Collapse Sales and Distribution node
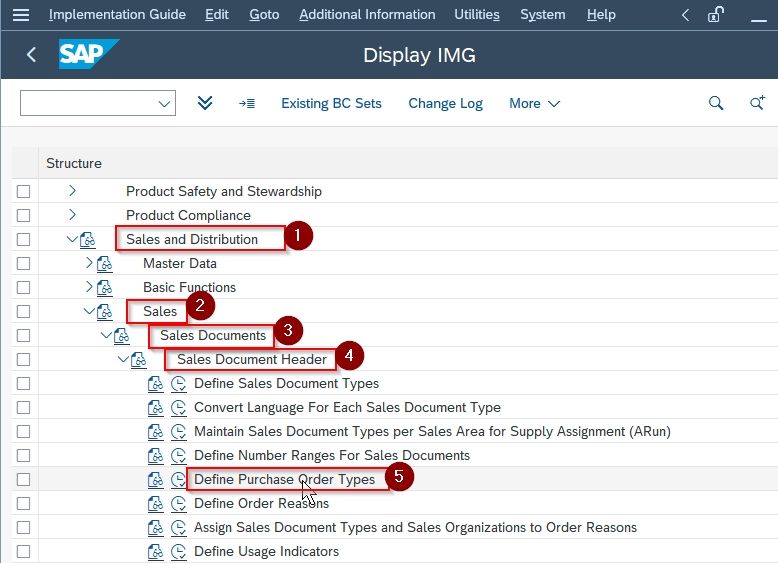Viewport: 778px width, 563px height. [72, 239]
